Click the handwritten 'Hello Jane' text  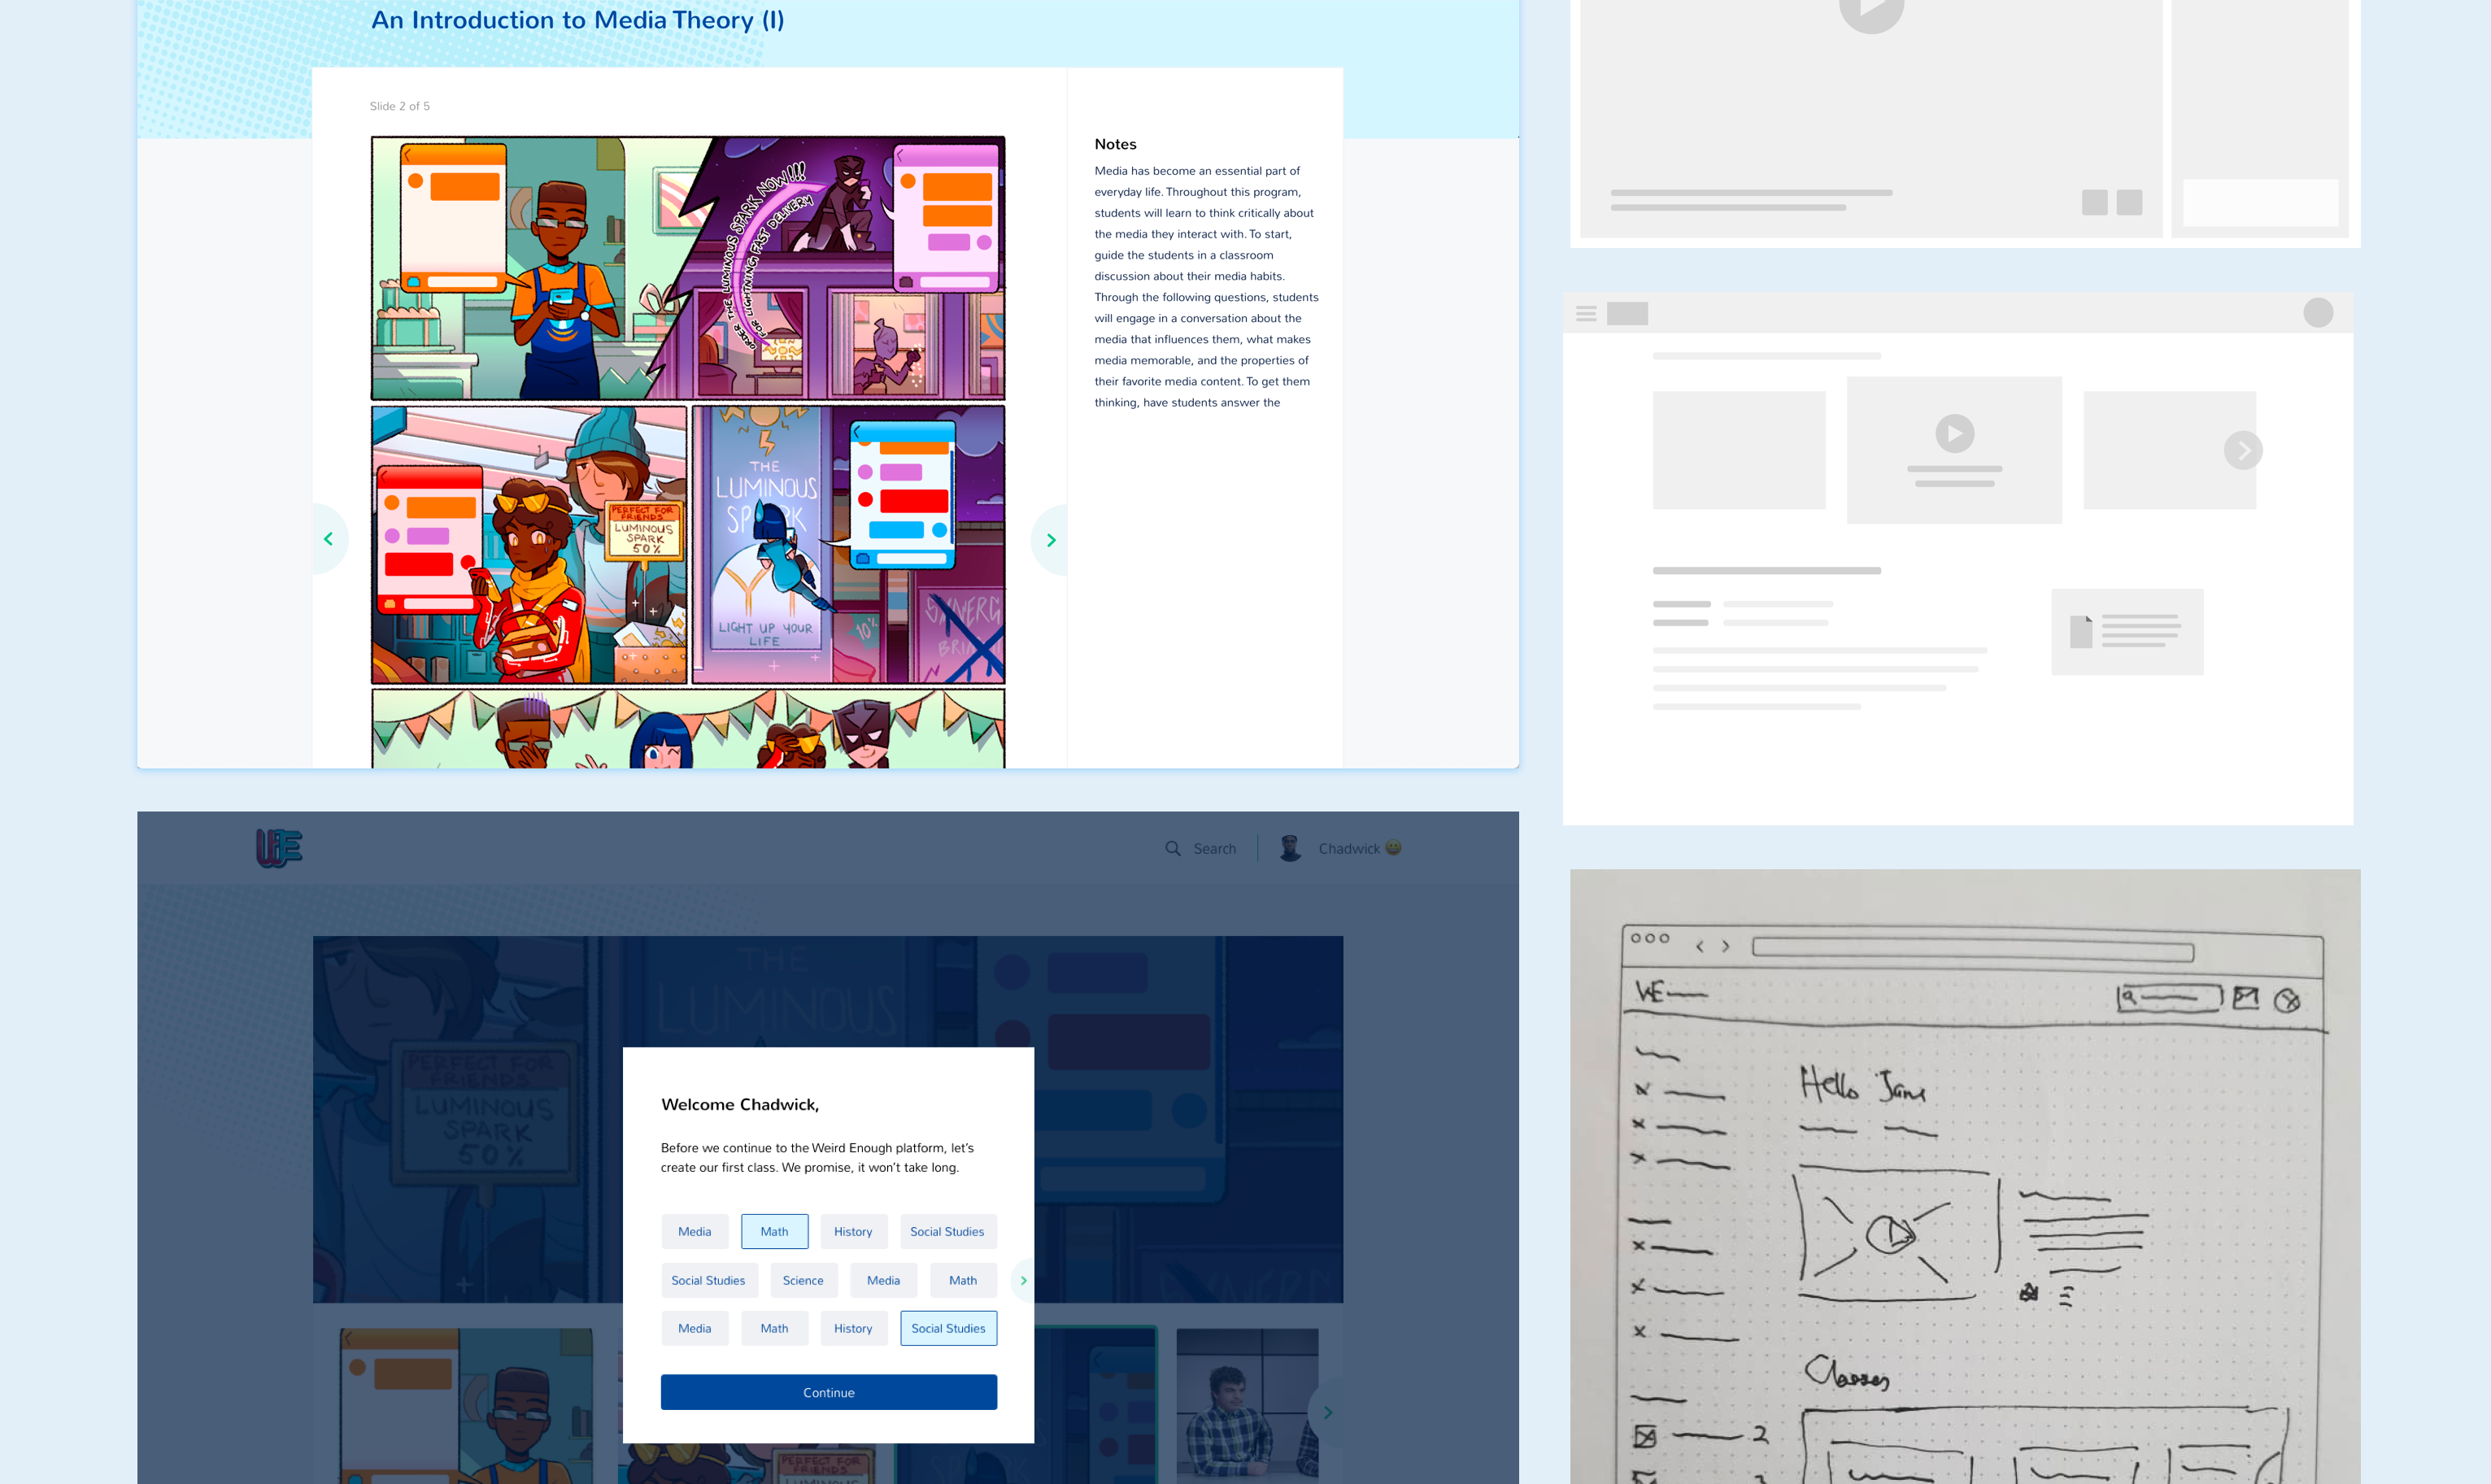point(1862,1084)
